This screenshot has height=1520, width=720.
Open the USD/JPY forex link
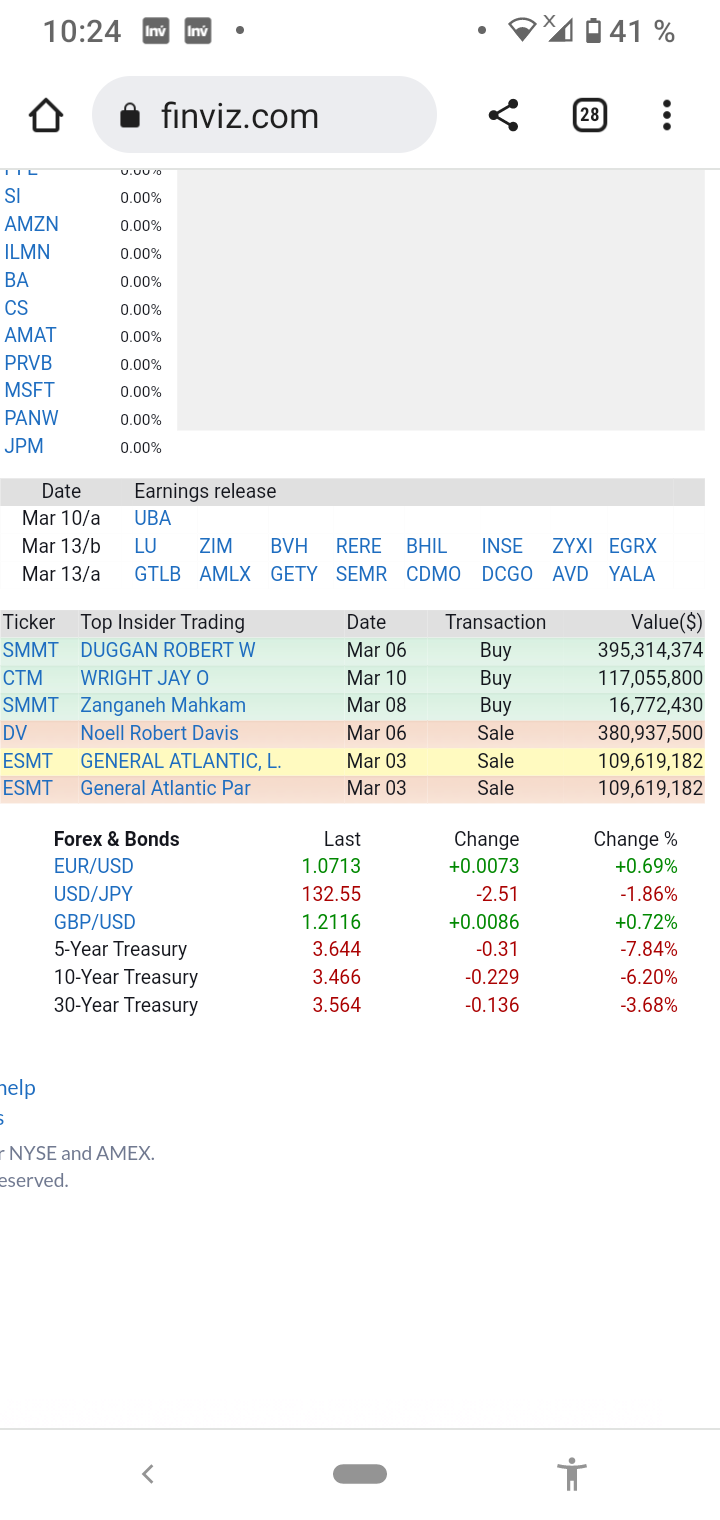pyautogui.click(x=93, y=895)
